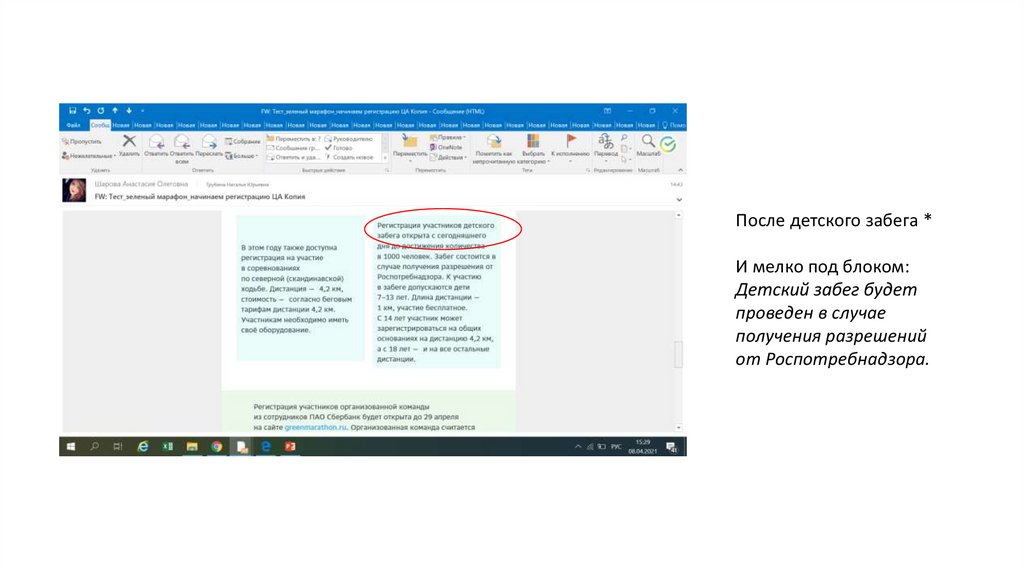
Task: Open the Теги group dialog launcher
Action: (588, 170)
